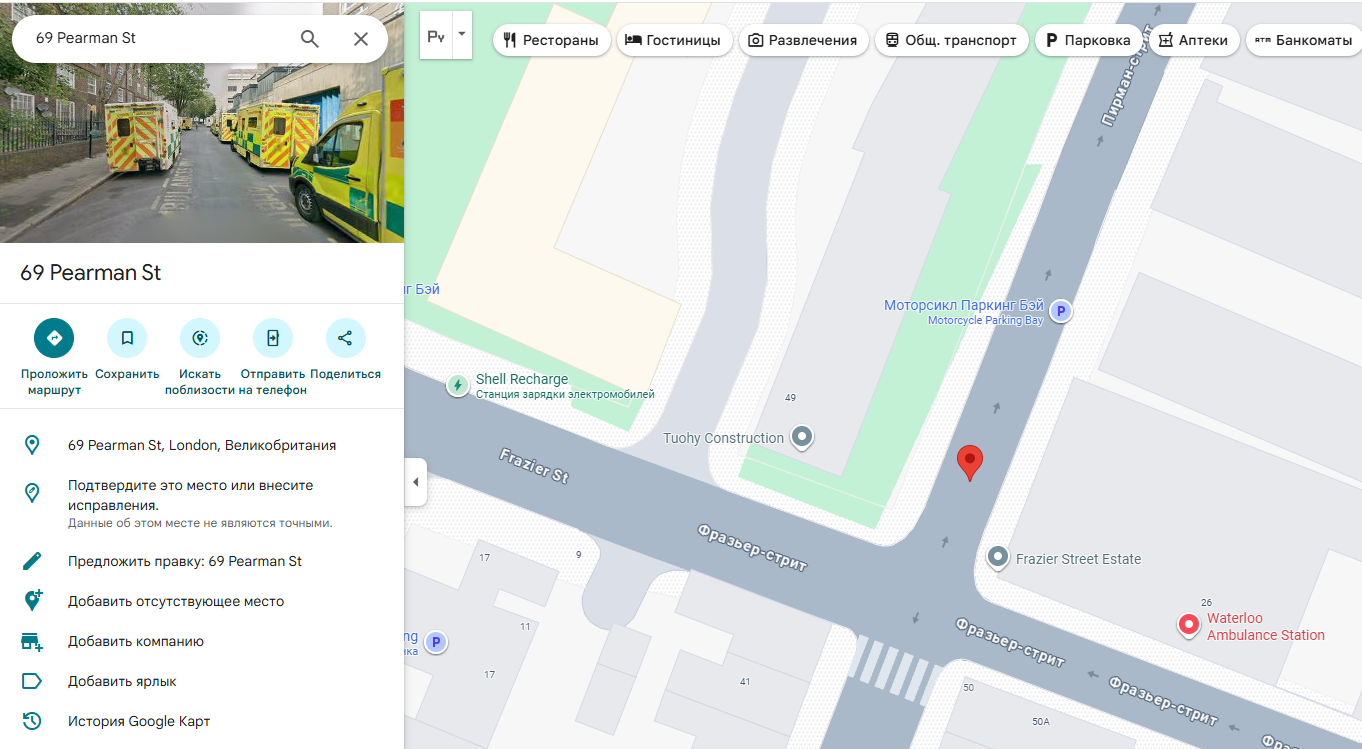Screen dimensions: 1362x749
Task: Clear the search with the X button
Action: [361, 39]
